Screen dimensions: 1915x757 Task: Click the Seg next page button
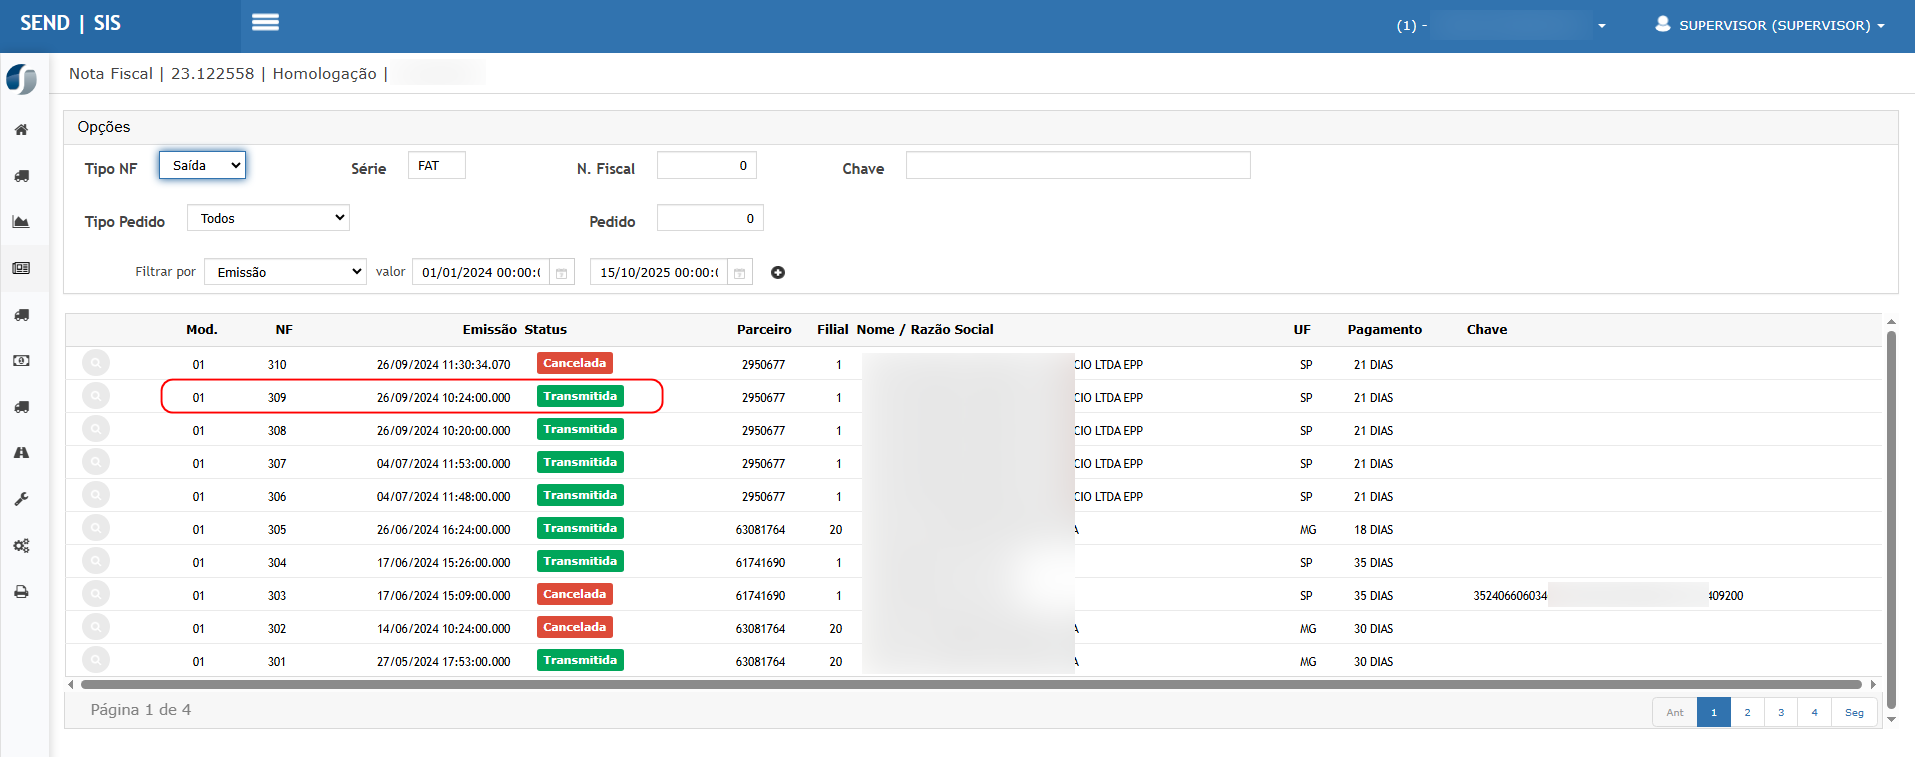pyautogui.click(x=1854, y=713)
